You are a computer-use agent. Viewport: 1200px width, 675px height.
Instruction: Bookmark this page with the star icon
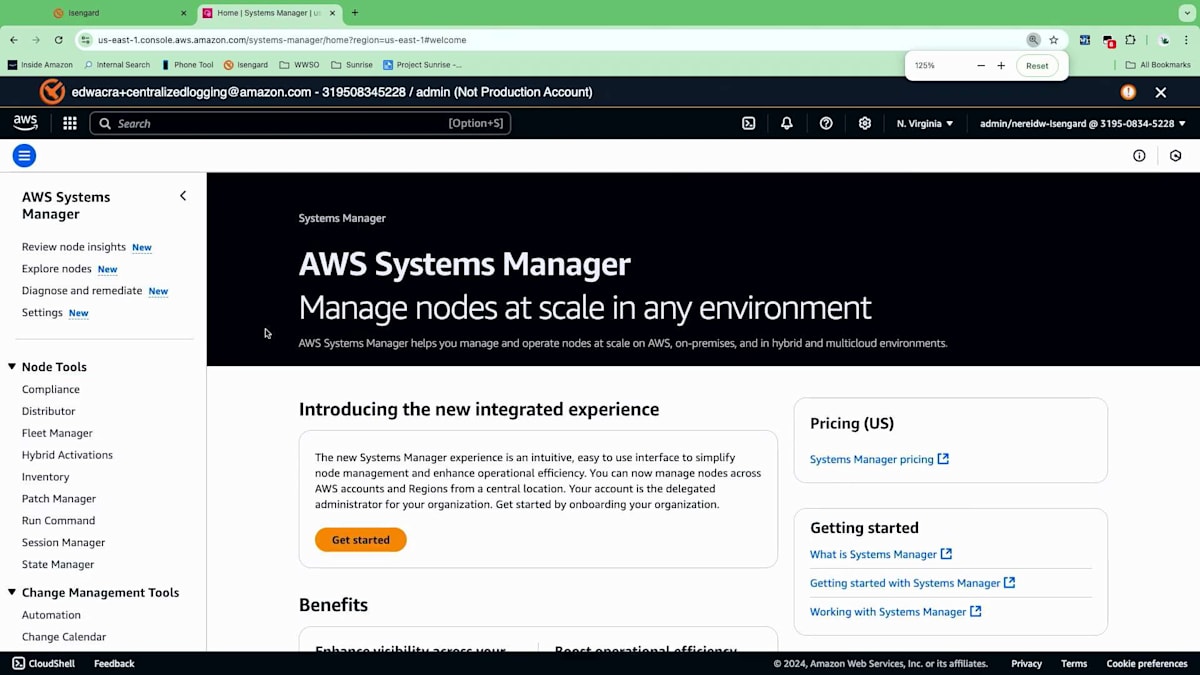(1053, 40)
